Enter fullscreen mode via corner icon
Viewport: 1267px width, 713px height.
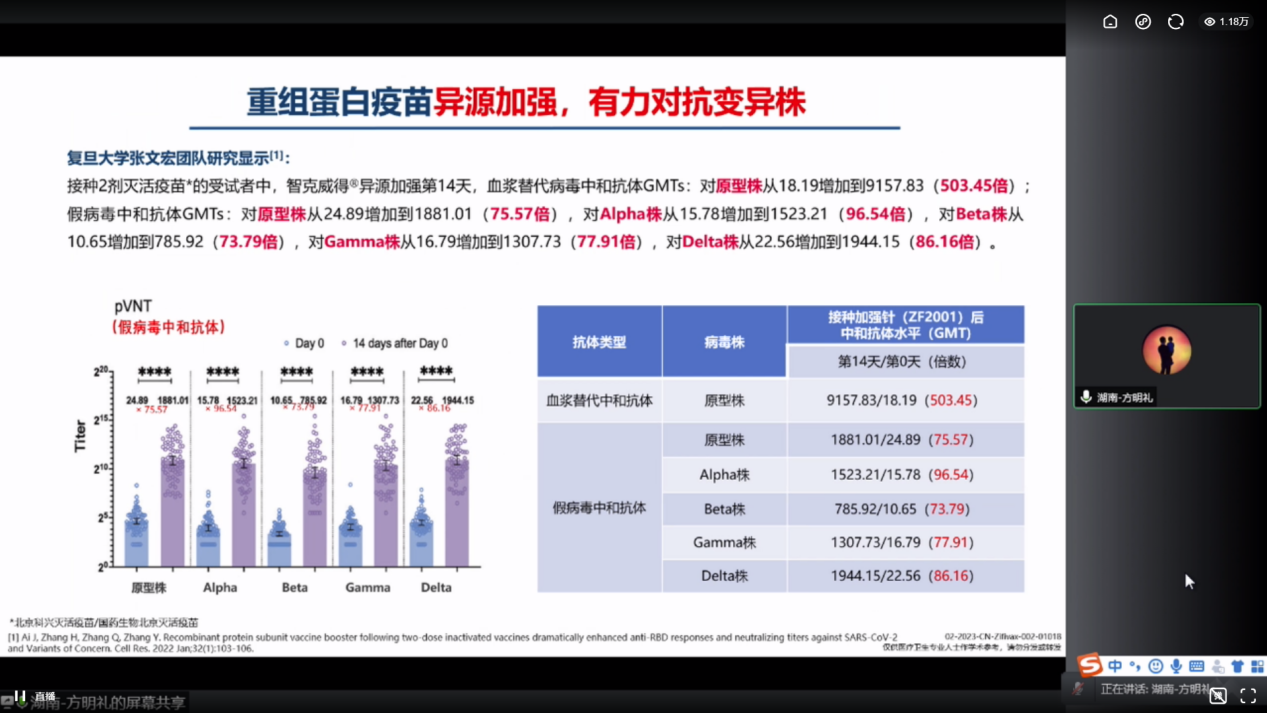1248,695
